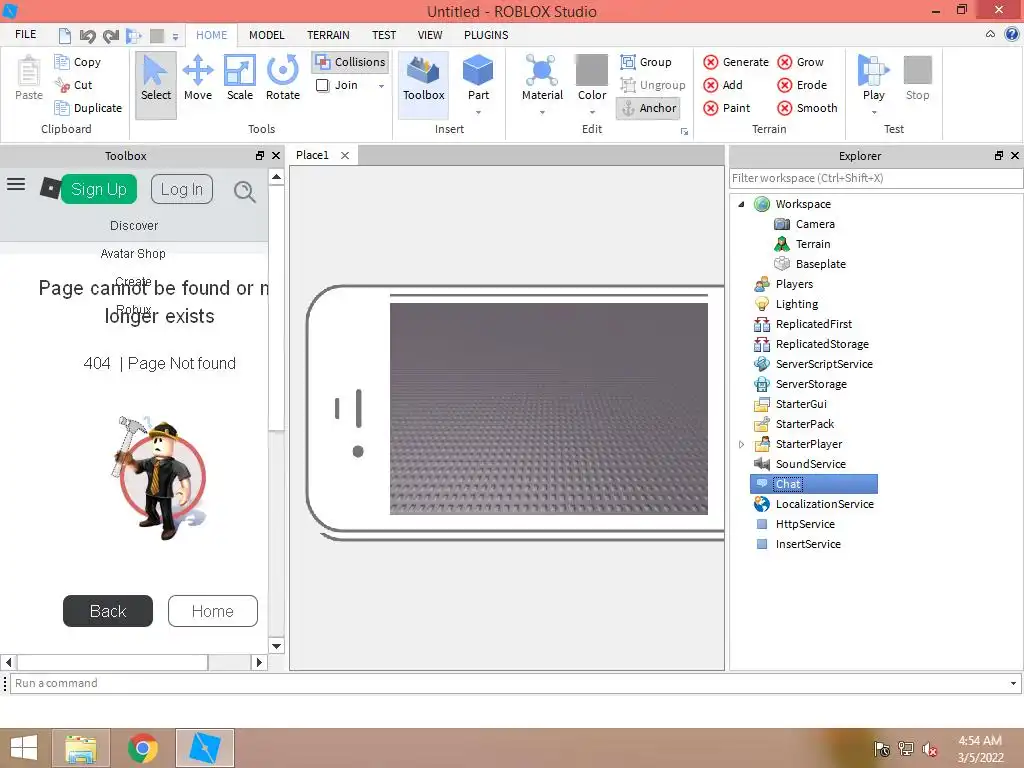Toggle the Anchor setting
Image resolution: width=1024 pixels, height=768 pixels.
648,108
